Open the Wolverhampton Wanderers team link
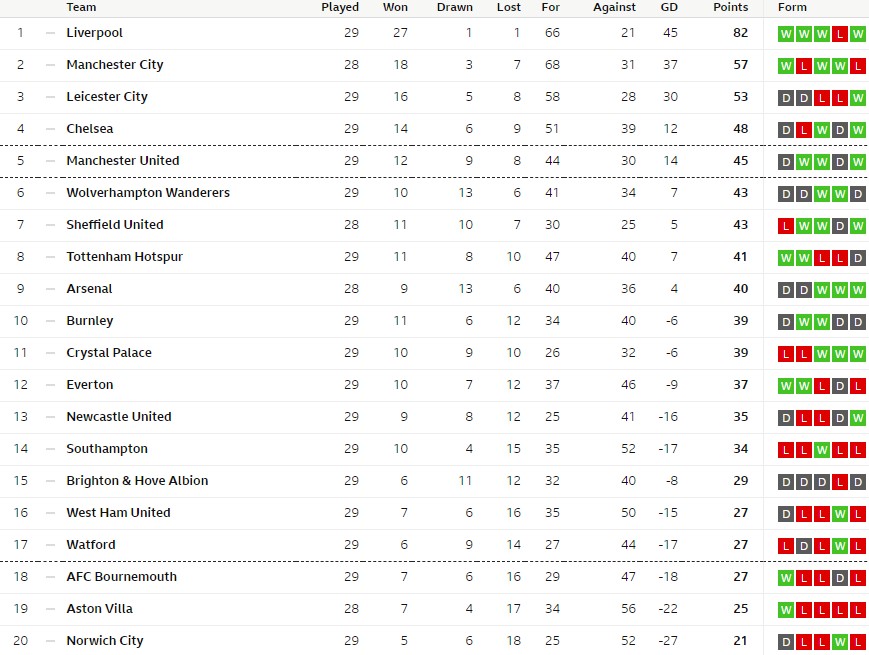Image resolution: width=869 pixels, height=655 pixels. coord(148,193)
